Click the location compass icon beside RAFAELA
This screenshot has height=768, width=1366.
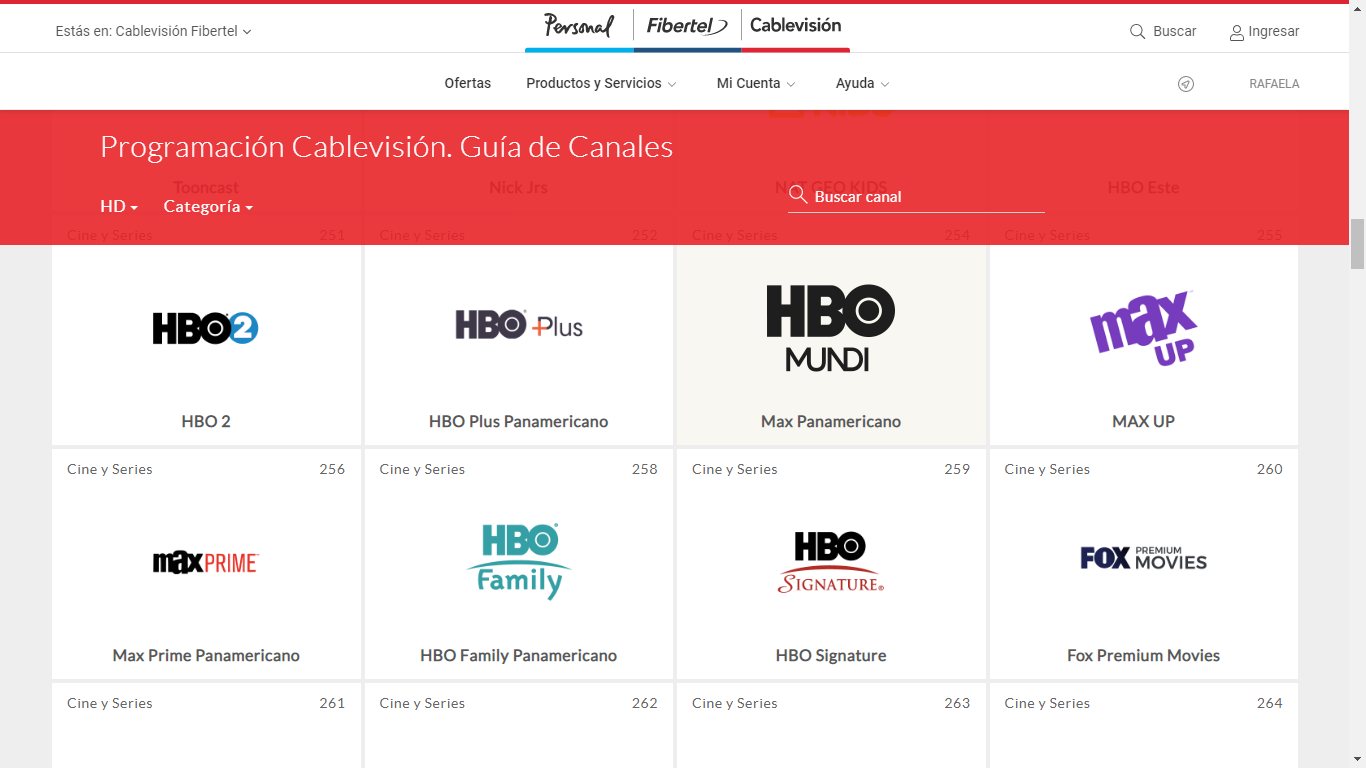pos(1186,84)
